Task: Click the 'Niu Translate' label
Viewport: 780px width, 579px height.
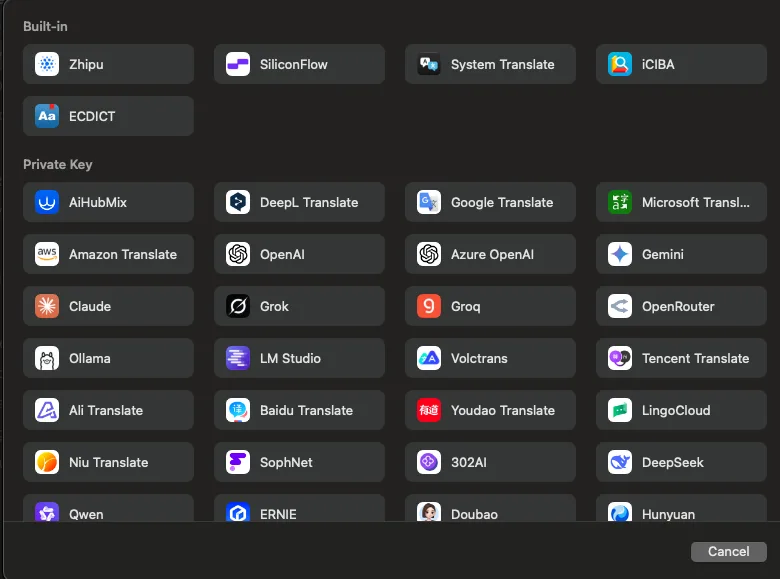Action: tap(108, 463)
